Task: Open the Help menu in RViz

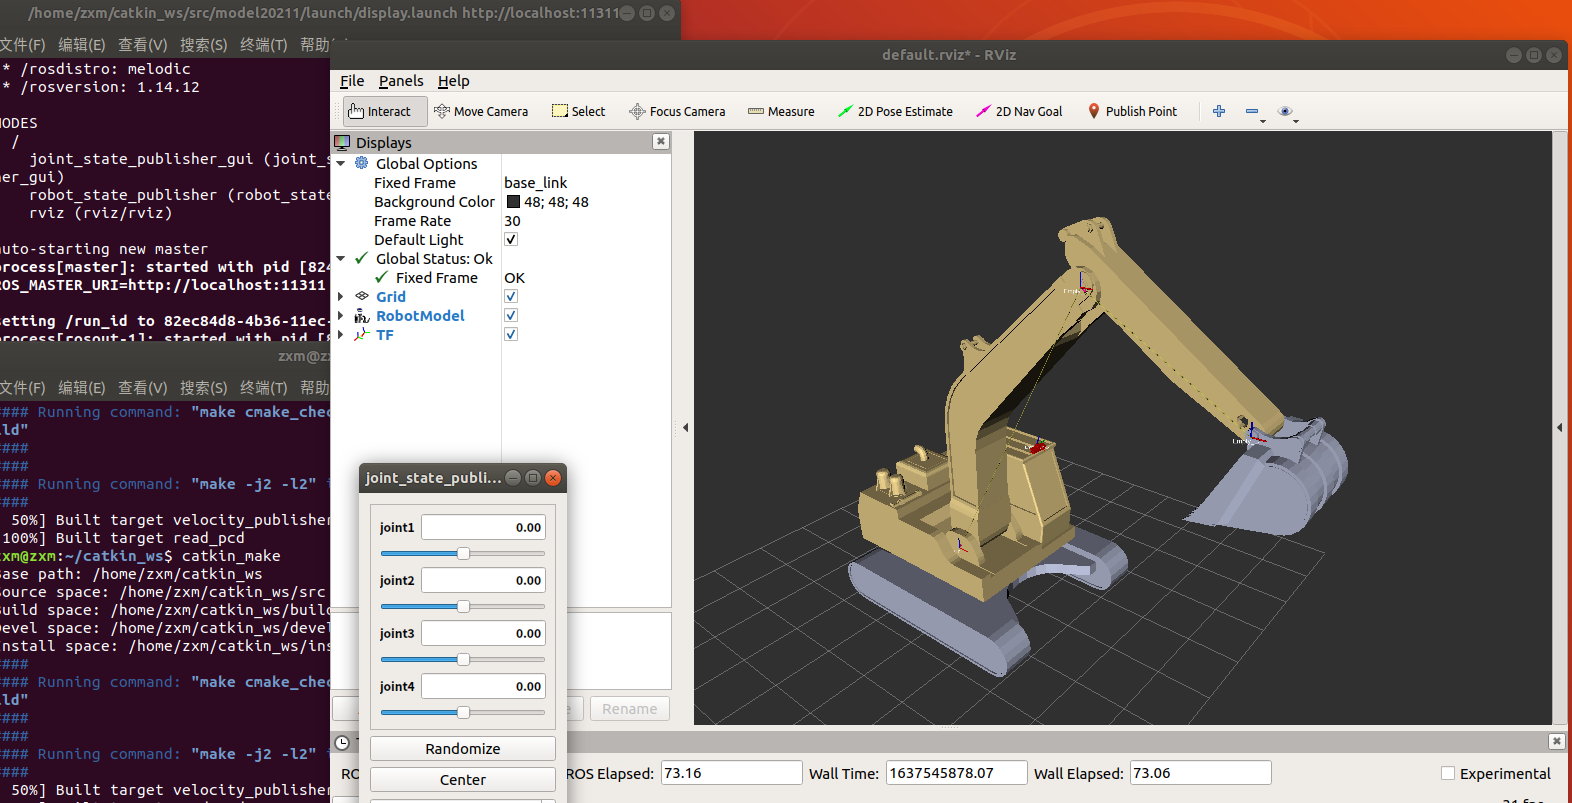Action: [x=453, y=81]
